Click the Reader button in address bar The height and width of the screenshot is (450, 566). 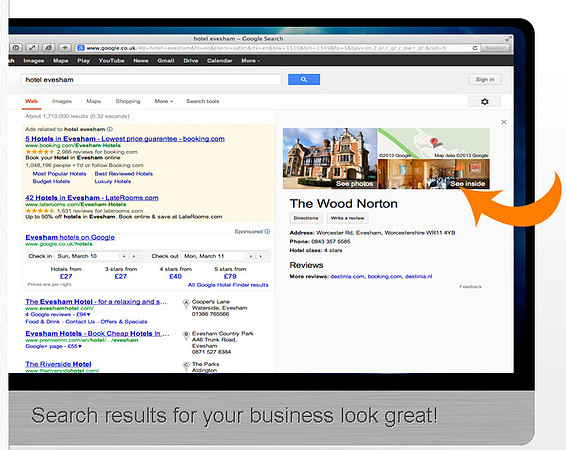tap(496, 48)
